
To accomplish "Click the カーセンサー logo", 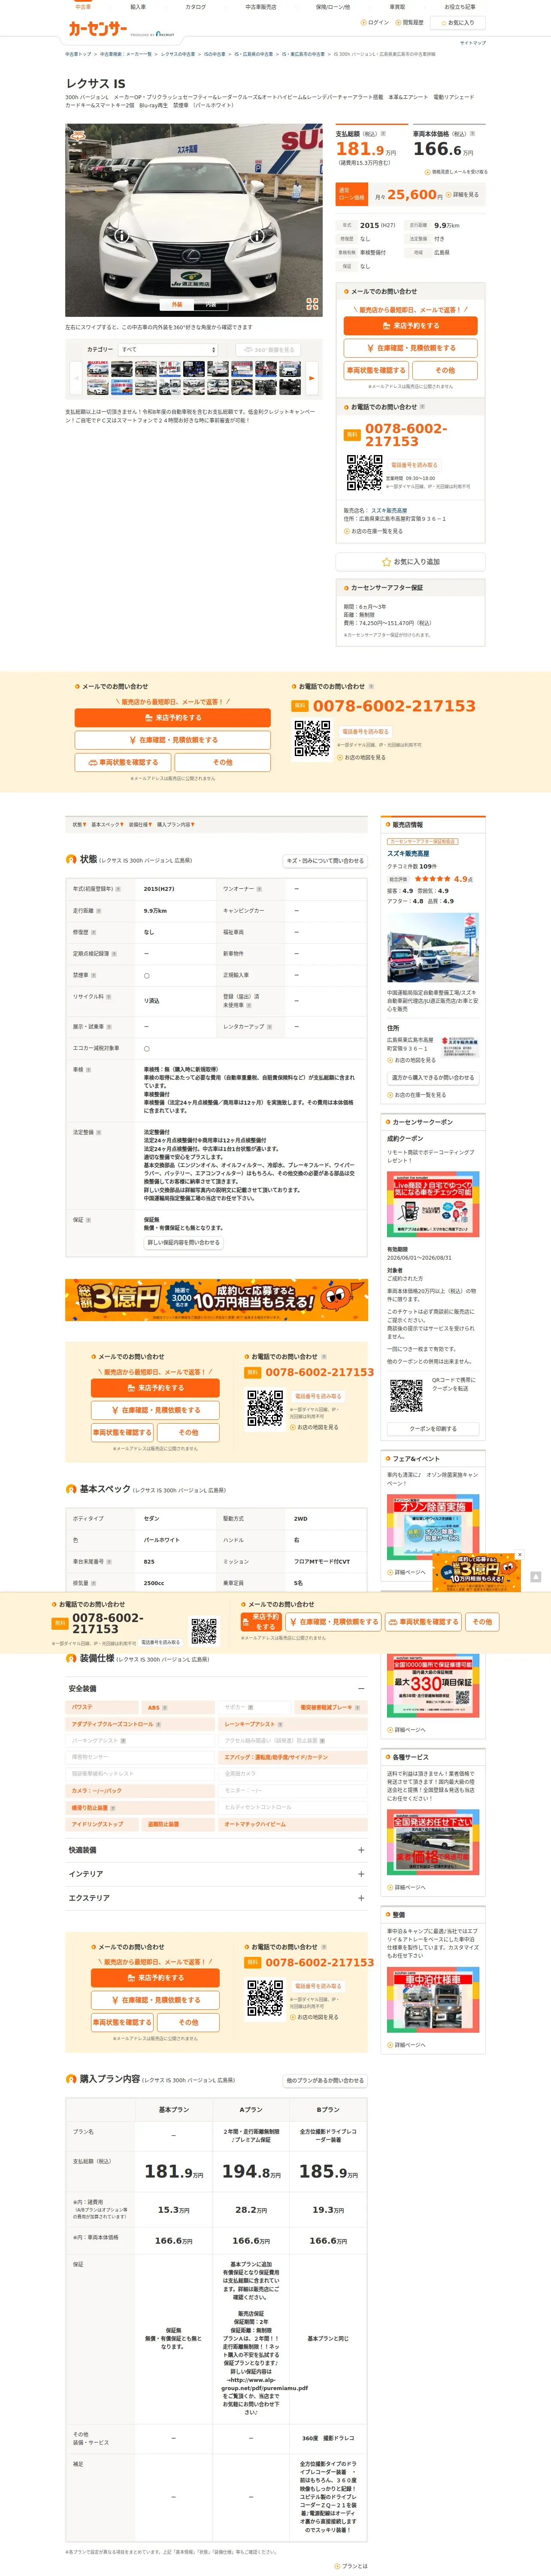I will [98, 29].
